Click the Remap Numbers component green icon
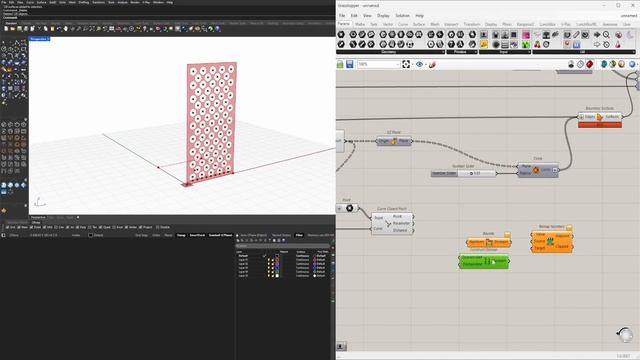The image size is (640, 360). tap(550, 241)
